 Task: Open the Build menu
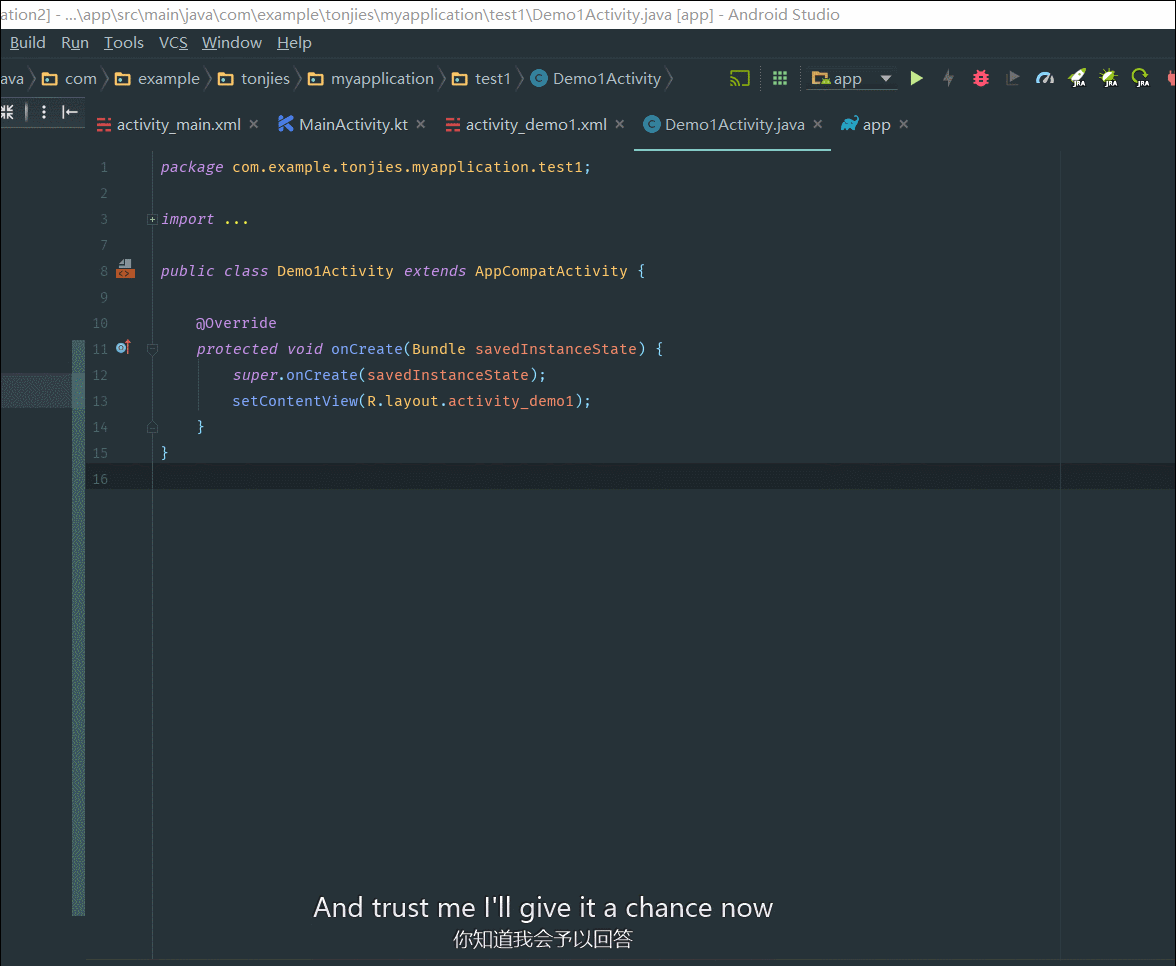click(x=28, y=43)
